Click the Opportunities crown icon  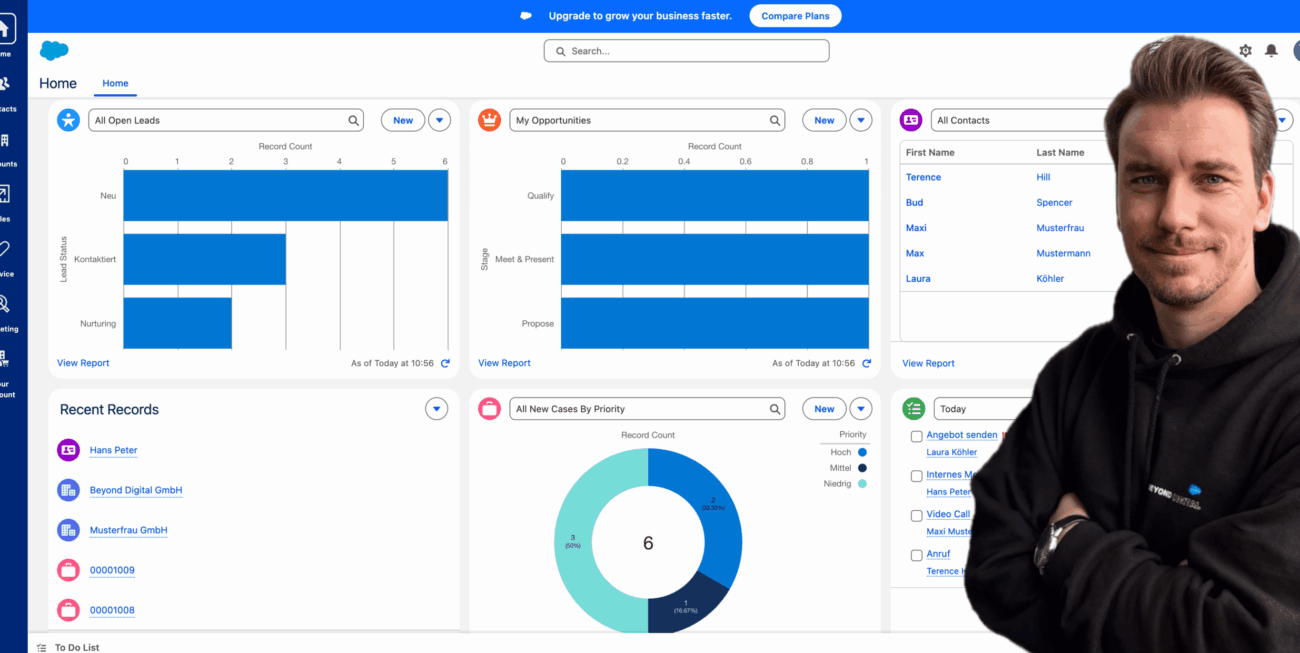489,120
